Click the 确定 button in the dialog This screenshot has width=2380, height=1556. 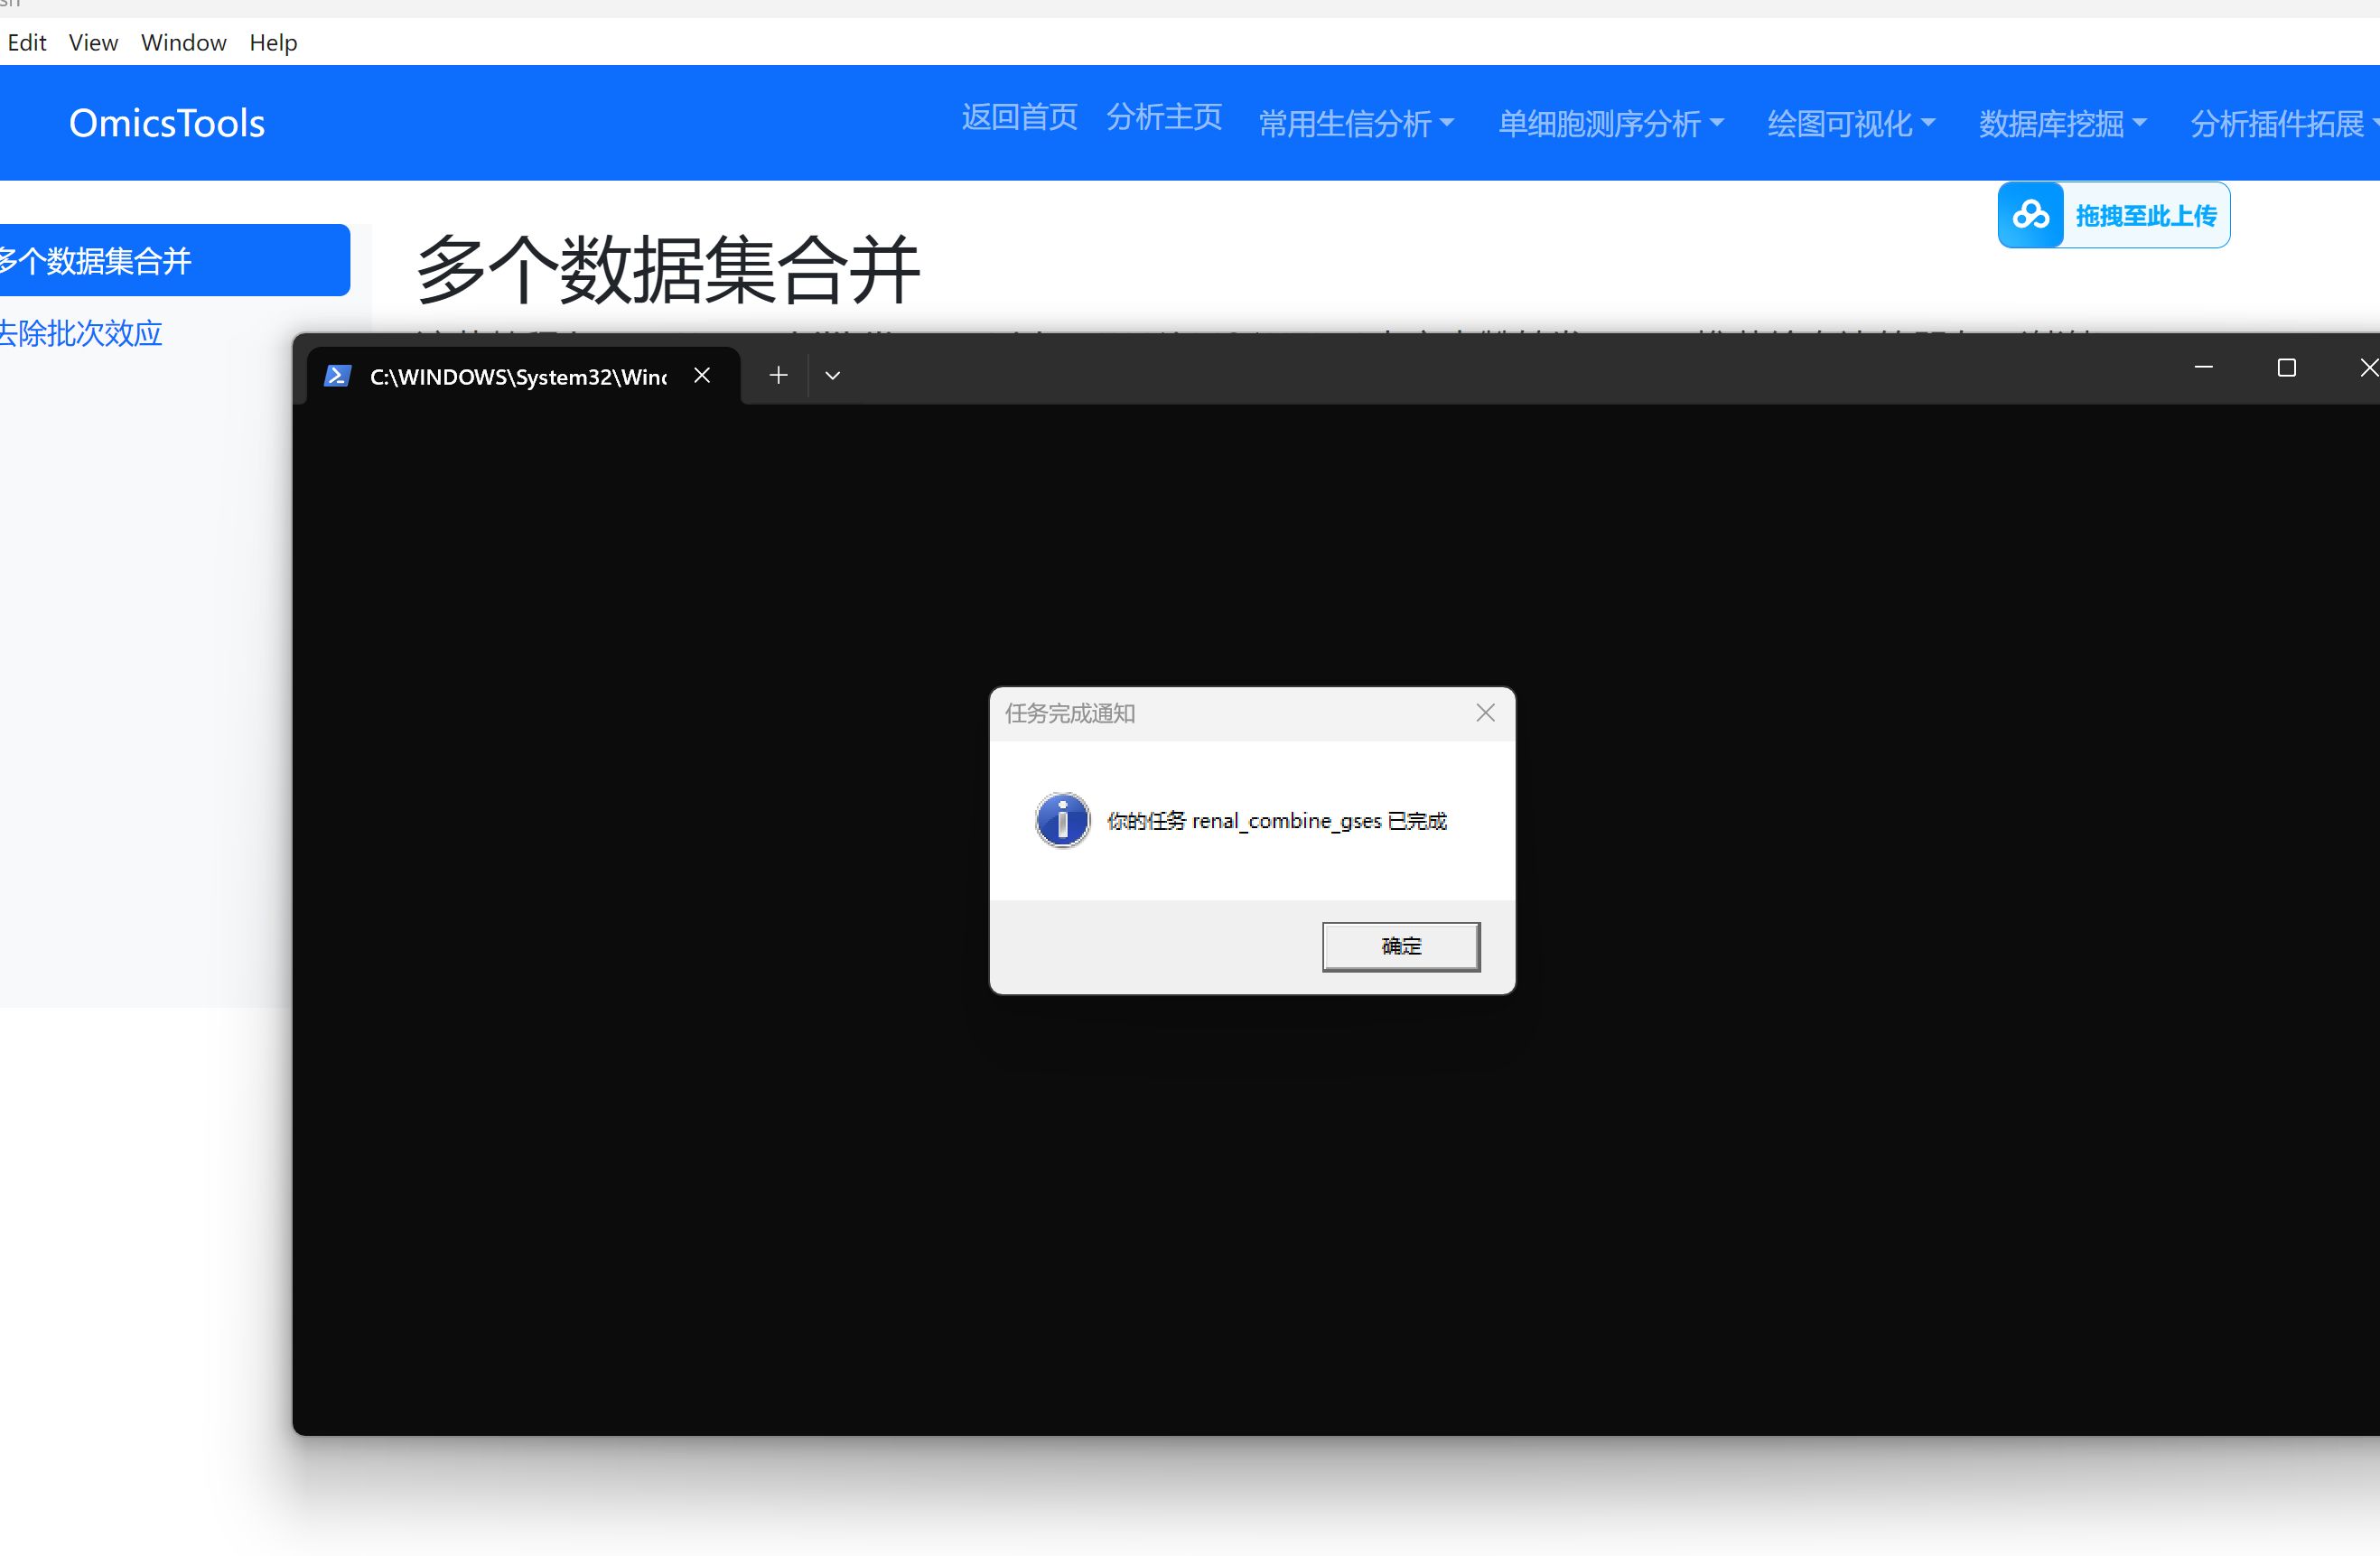(x=1400, y=946)
